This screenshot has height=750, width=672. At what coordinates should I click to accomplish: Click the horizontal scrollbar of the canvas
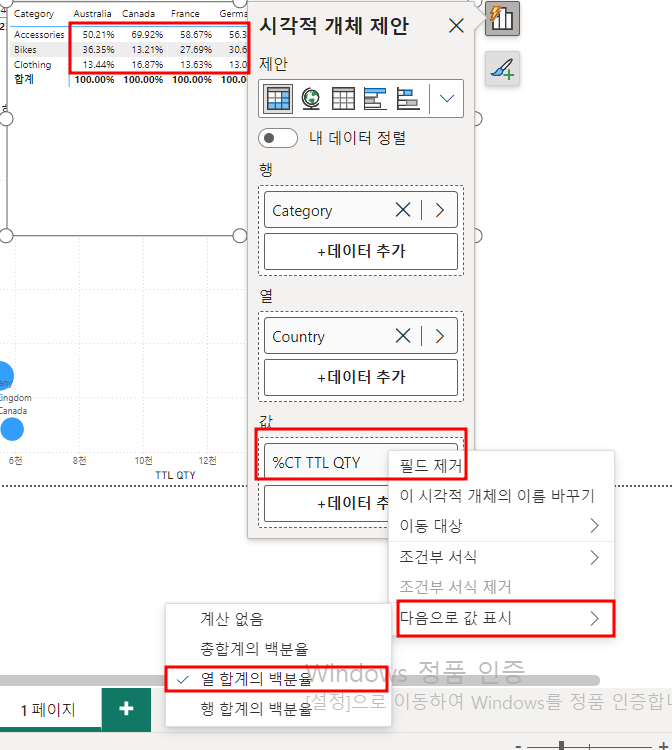pyautogui.click(x=299, y=680)
